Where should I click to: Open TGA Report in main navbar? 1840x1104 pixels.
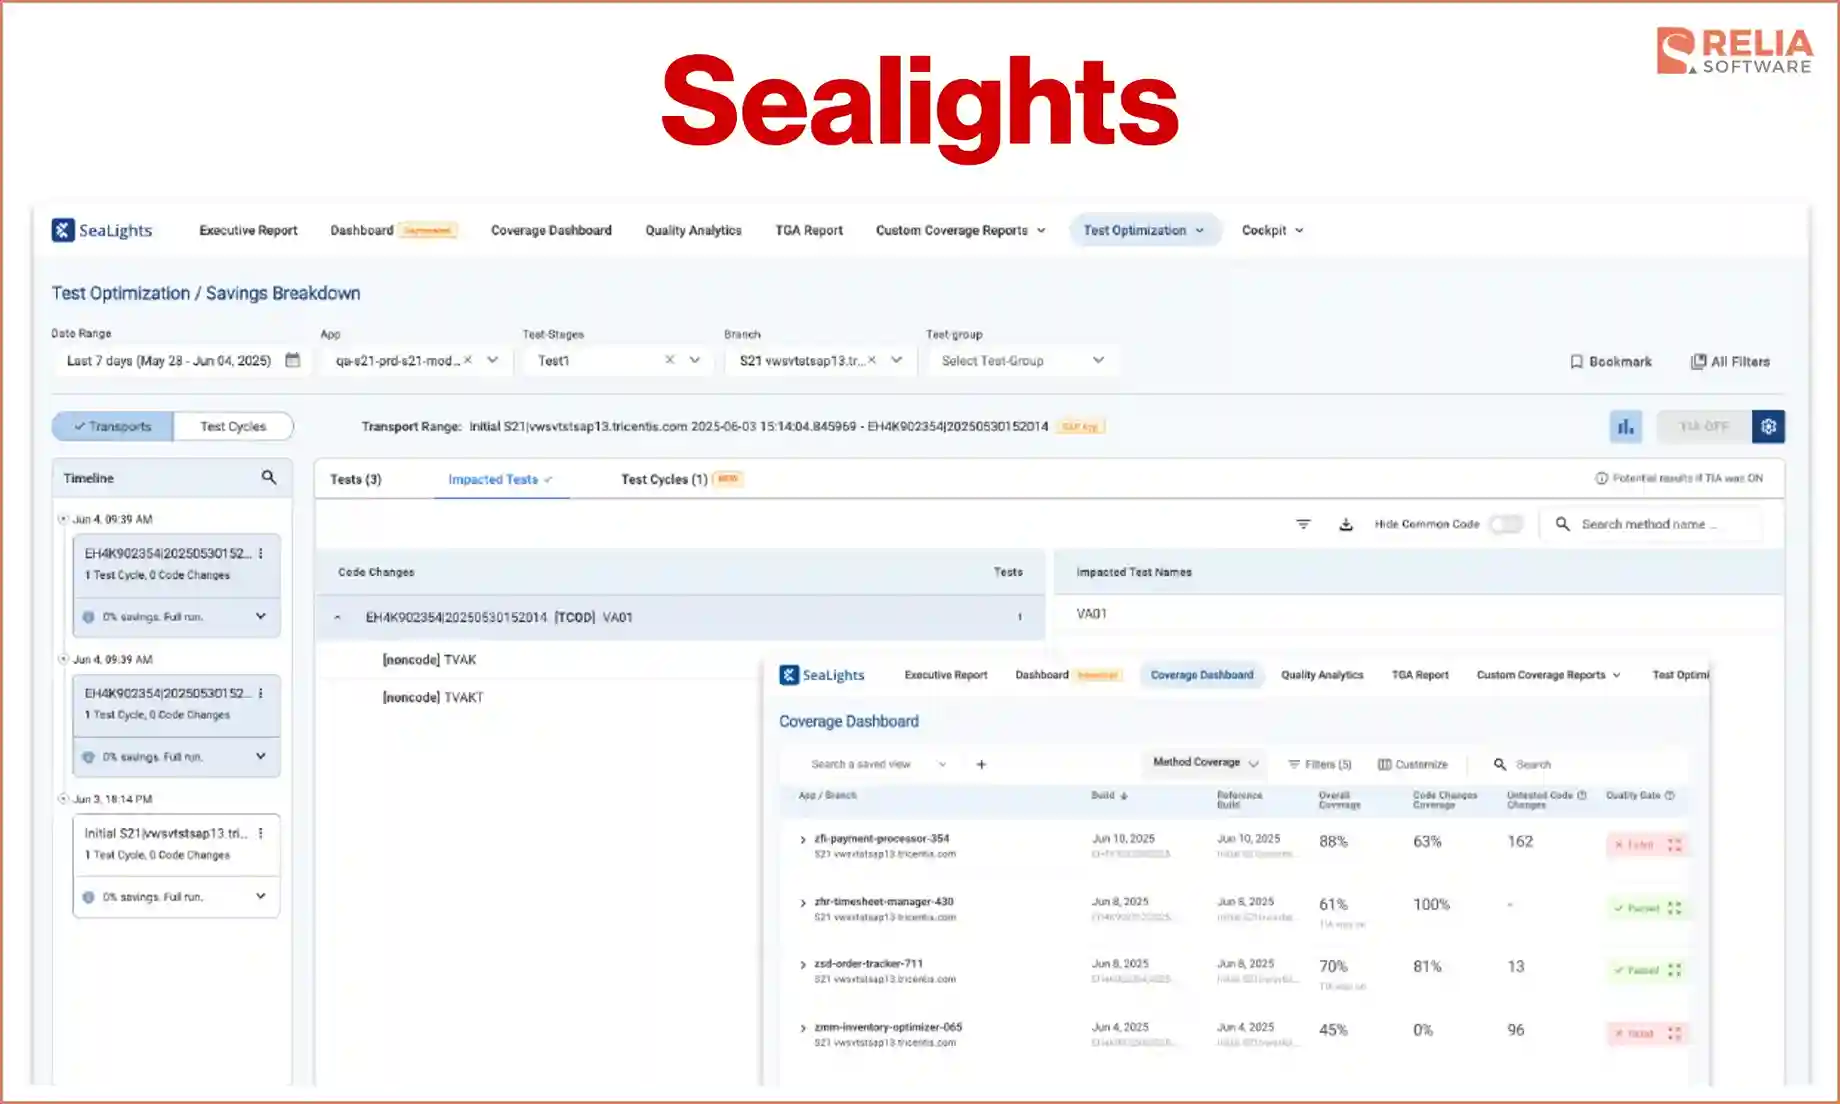tap(809, 230)
